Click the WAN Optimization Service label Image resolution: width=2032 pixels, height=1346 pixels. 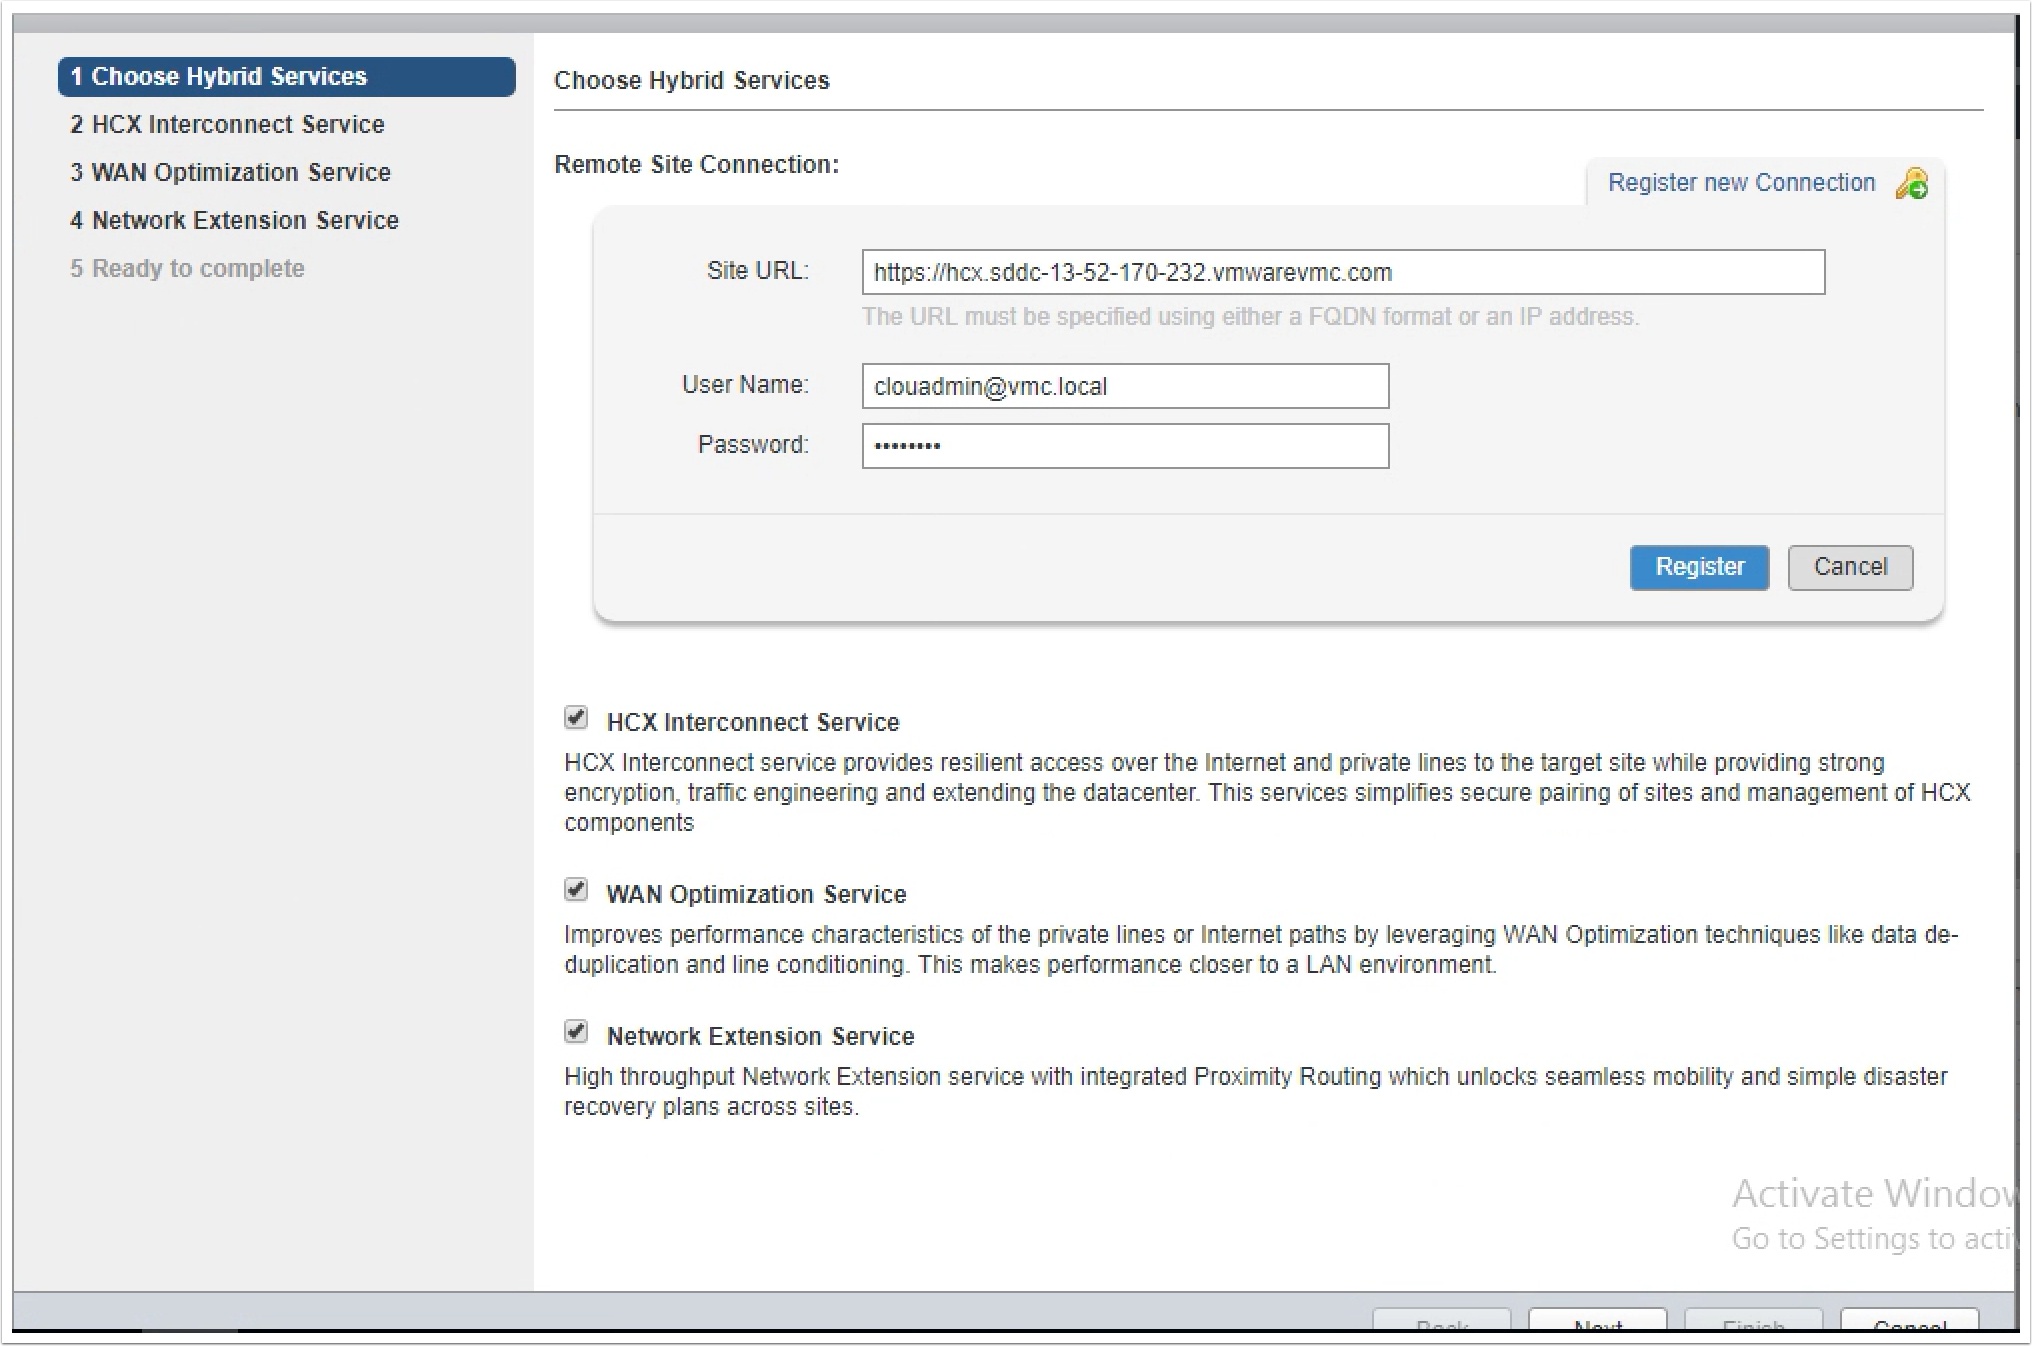pyautogui.click(x=756, y=894)
